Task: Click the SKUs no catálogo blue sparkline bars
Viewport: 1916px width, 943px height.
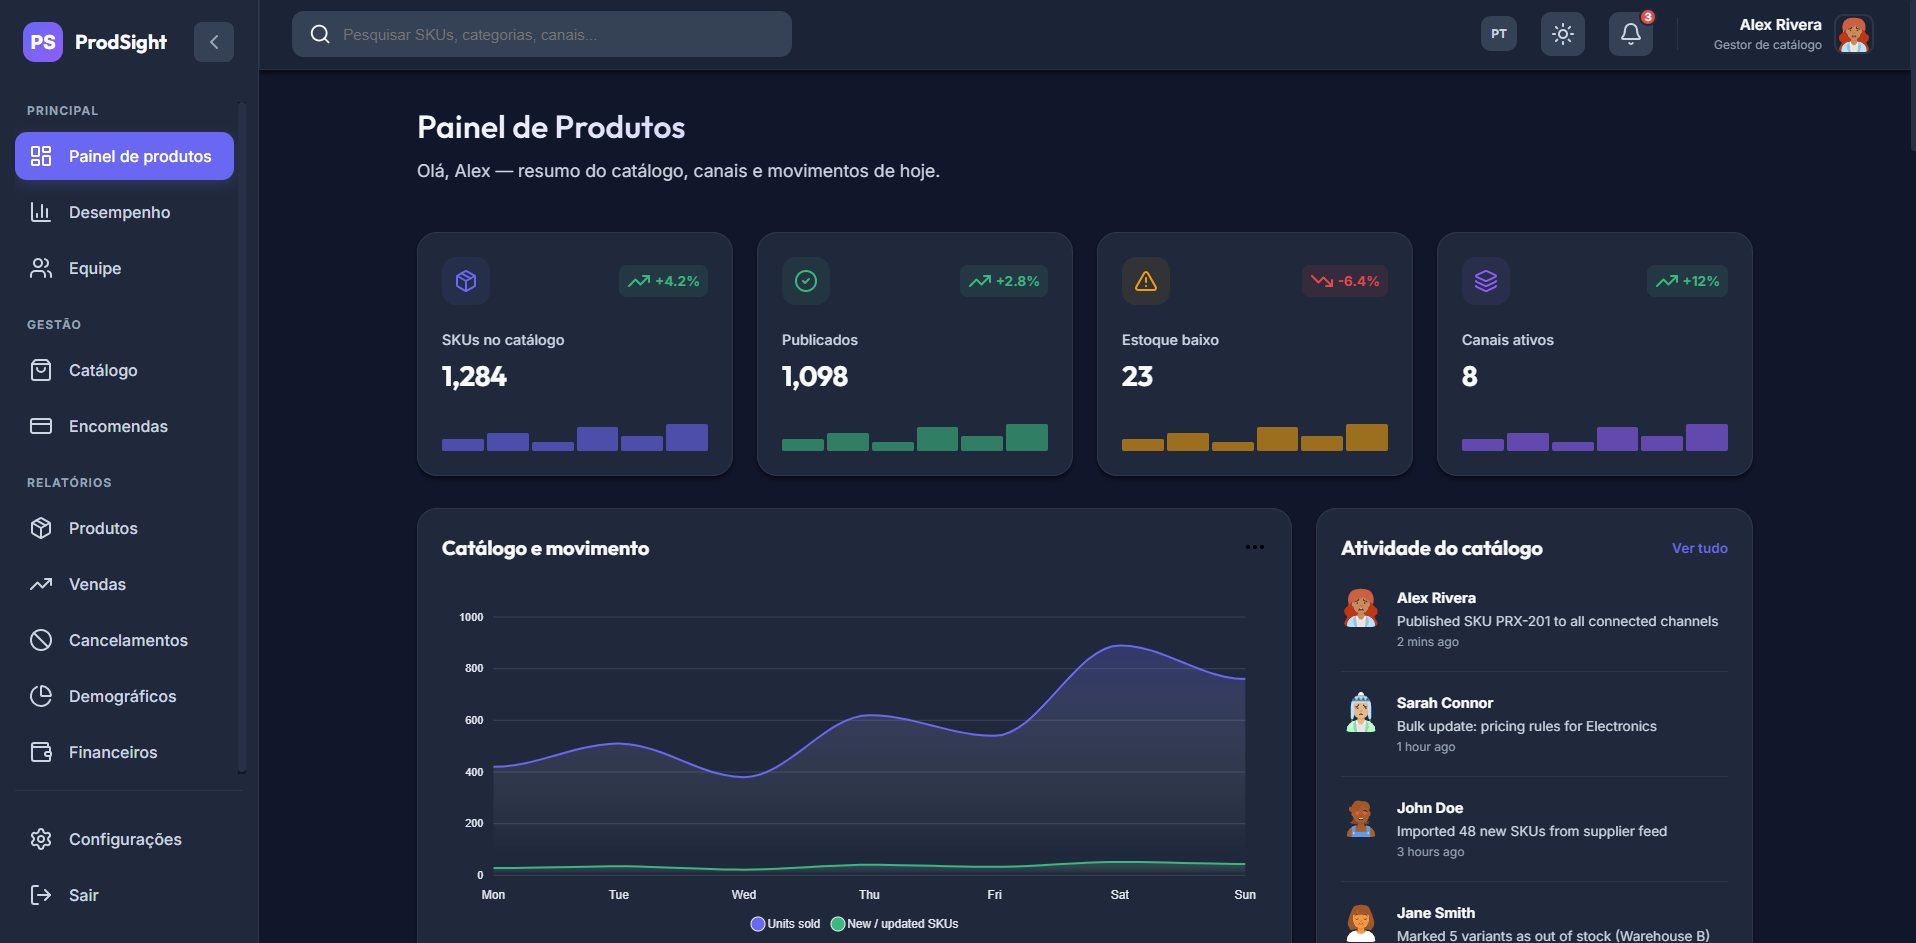Action: click(575, 437)
